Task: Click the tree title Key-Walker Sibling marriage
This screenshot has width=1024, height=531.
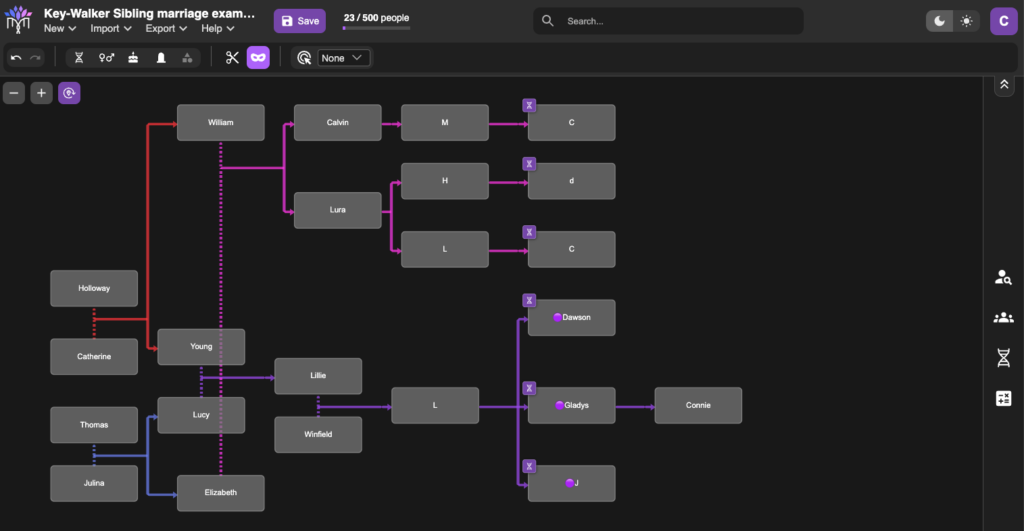Action: point(149,13)
